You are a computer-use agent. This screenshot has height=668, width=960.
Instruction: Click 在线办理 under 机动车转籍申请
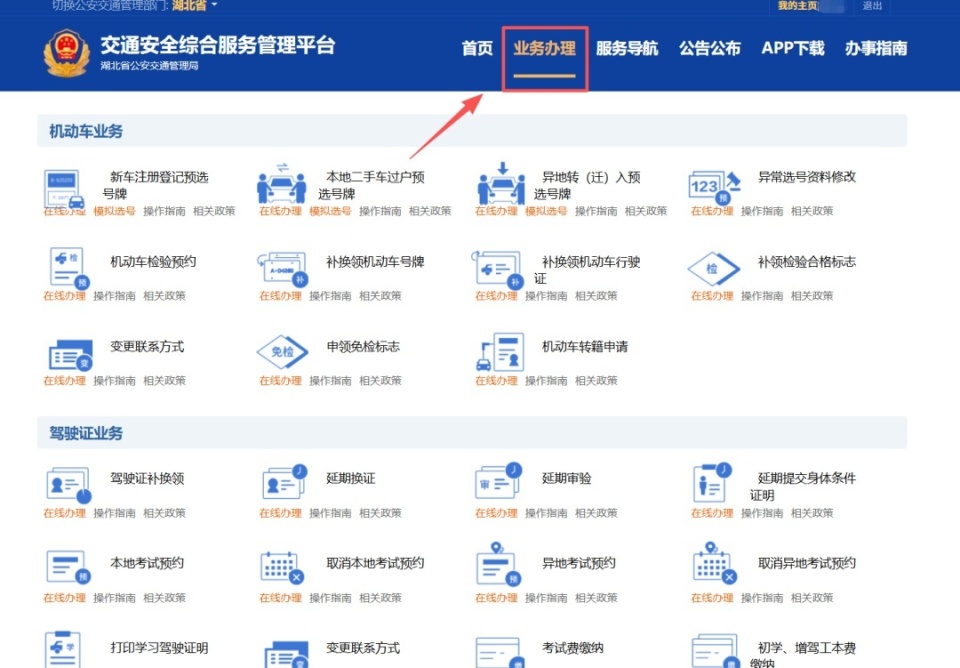click(x=497, y=381)
